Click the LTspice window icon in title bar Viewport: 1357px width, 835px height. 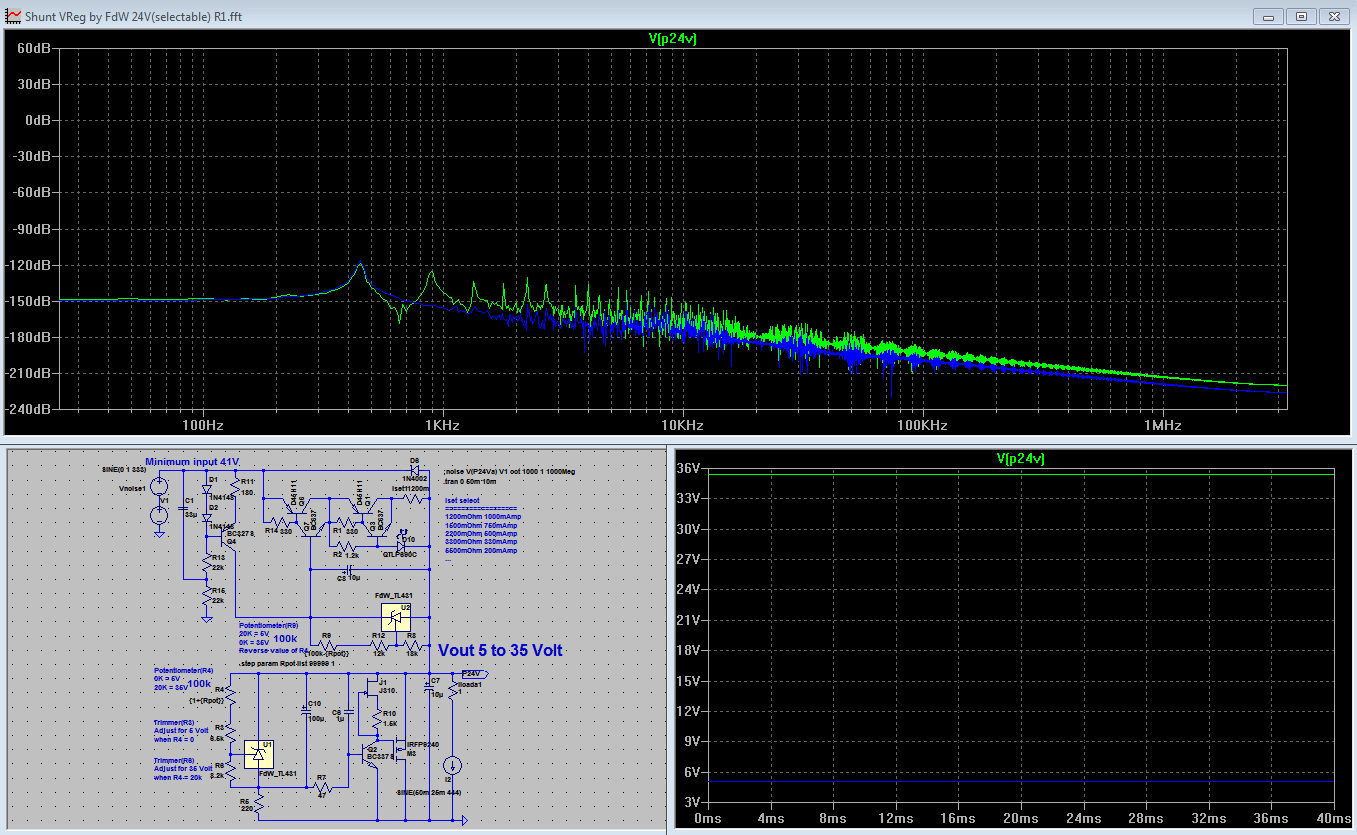pyautogui.click(x=13, y=16)
